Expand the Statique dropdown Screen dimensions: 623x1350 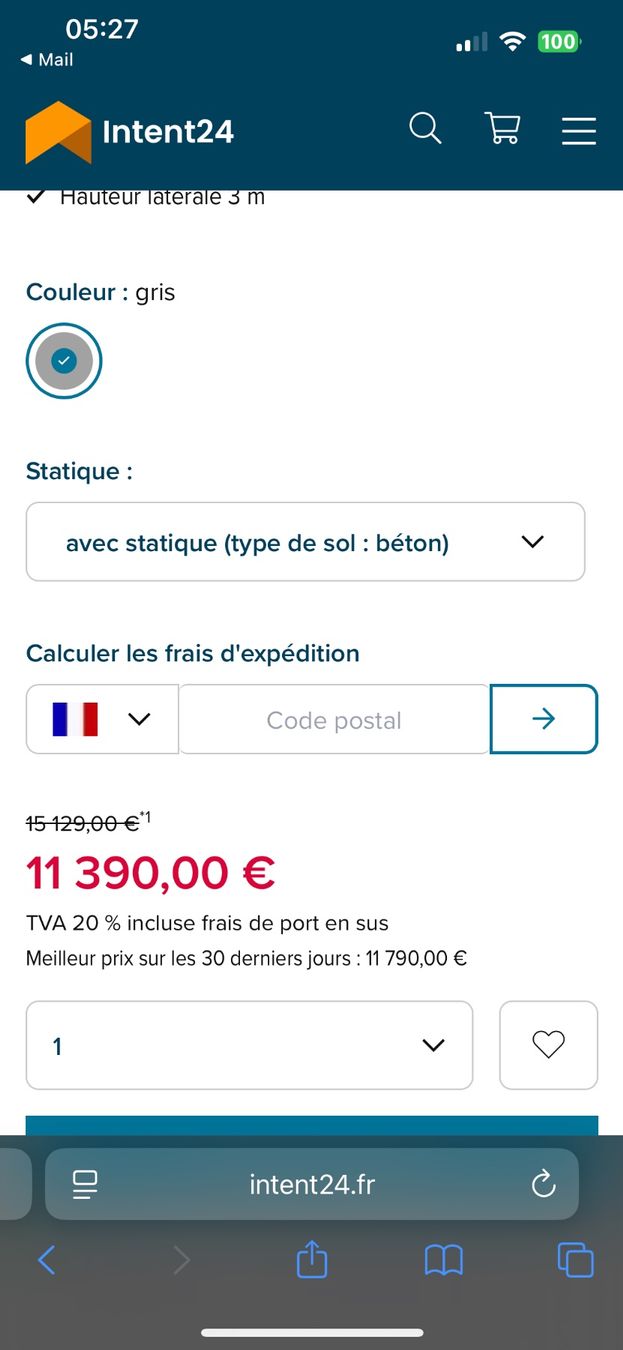pyautogui.click(x=305, y=542)
